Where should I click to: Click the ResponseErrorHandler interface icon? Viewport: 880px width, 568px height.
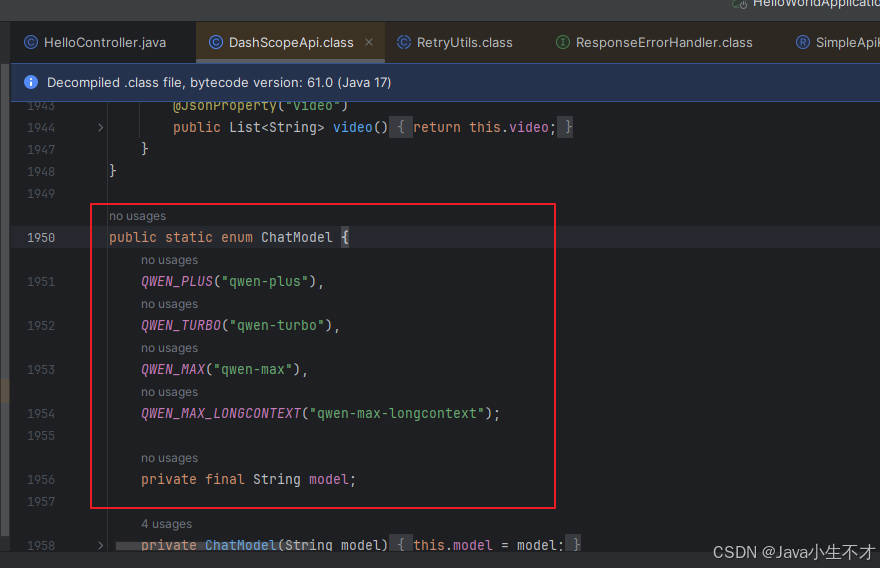click(x=562, y=42)
